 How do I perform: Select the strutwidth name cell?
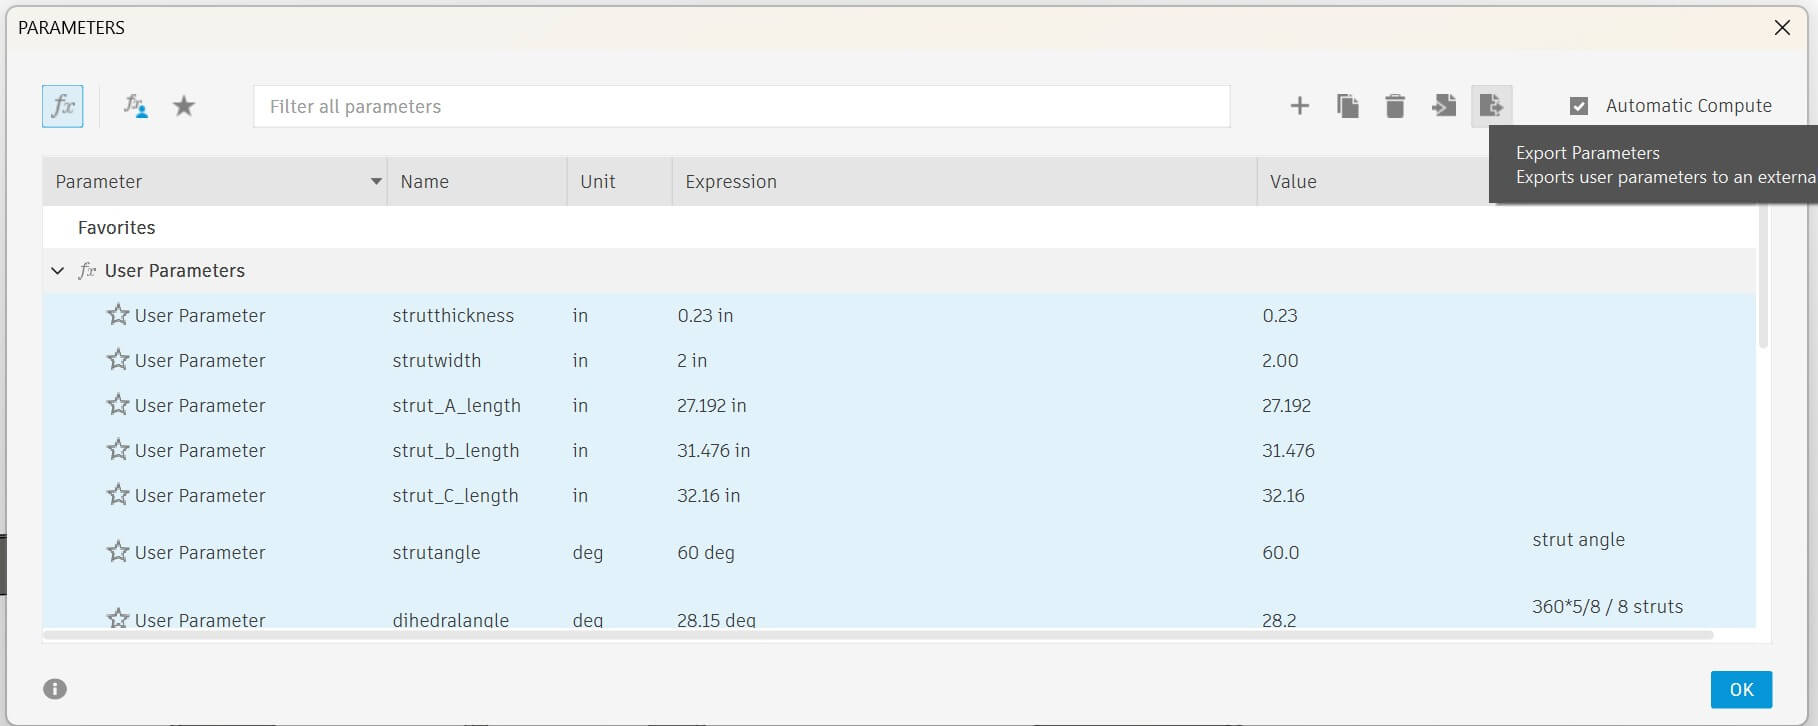[x=436, y=360]
